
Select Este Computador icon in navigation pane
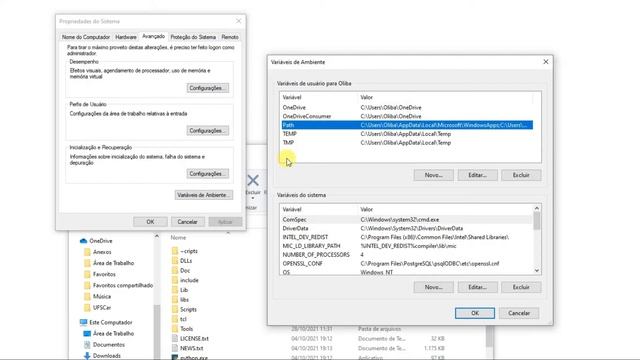click(83, 322)
